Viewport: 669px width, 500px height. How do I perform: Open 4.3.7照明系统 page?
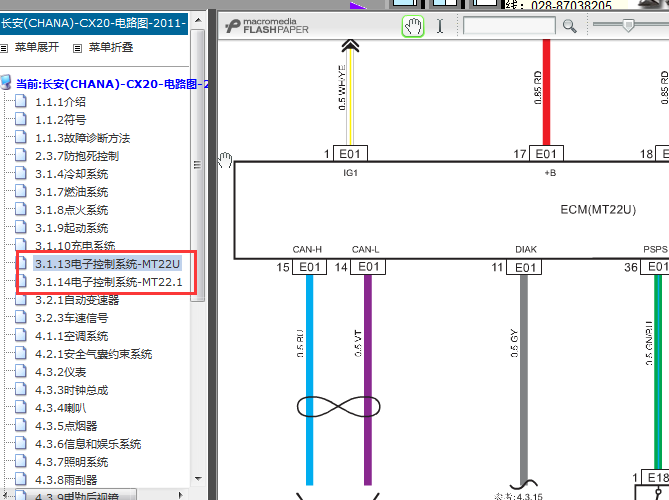tap(71, 462)
